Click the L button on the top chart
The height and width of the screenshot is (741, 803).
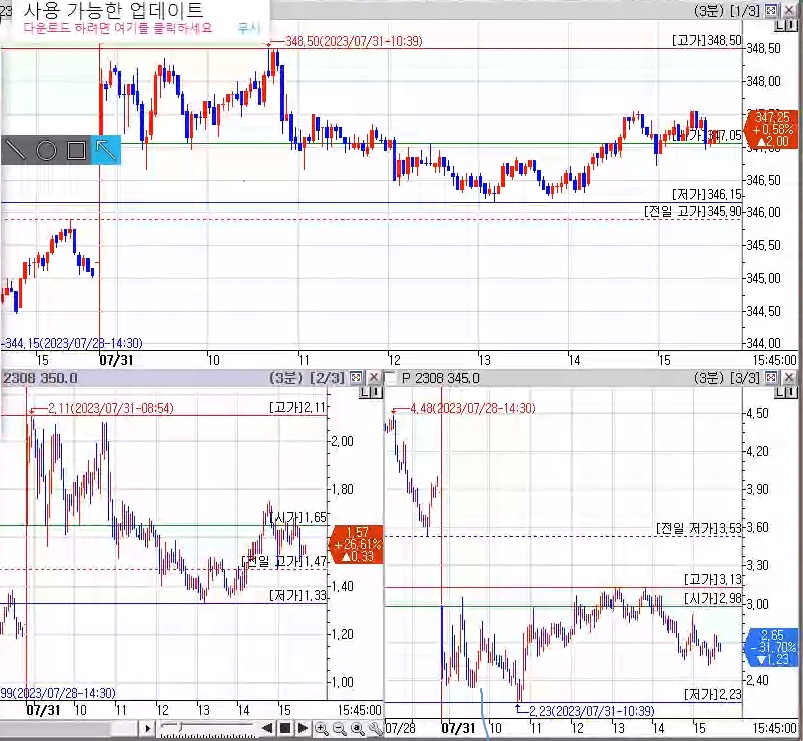tap(779, 27)
